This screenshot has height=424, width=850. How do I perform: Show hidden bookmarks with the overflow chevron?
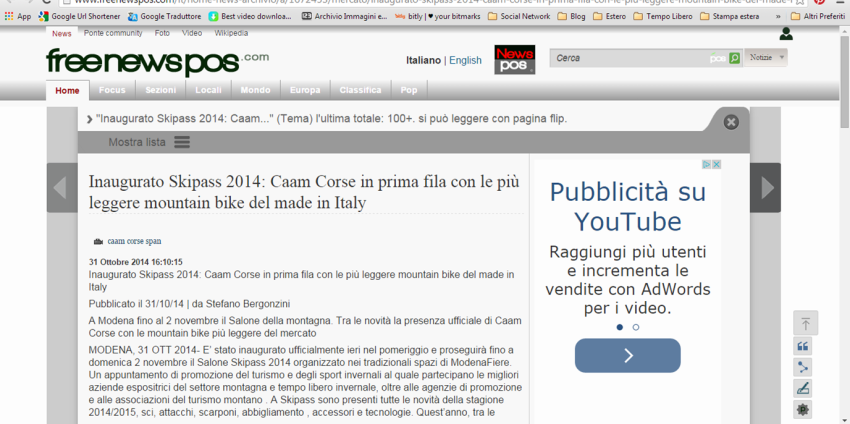pyautogui.click(x=778, y=16)
